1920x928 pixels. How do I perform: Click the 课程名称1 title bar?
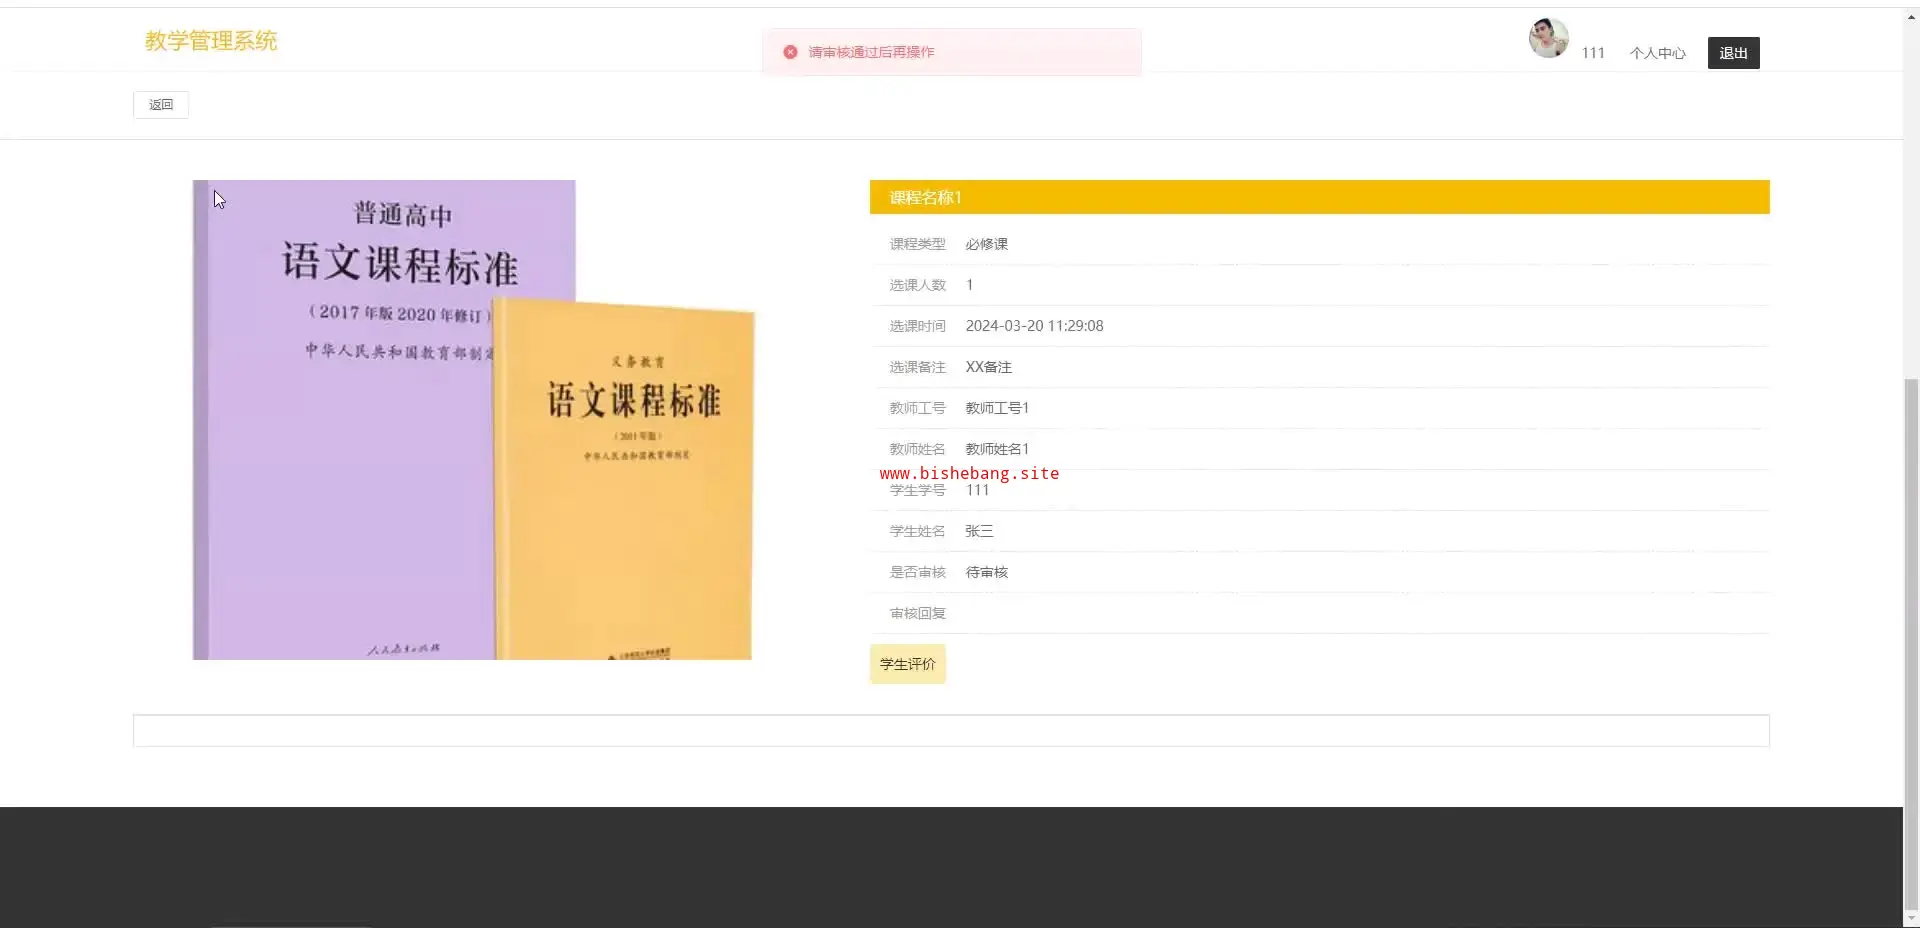click(x=1319, y=197)
